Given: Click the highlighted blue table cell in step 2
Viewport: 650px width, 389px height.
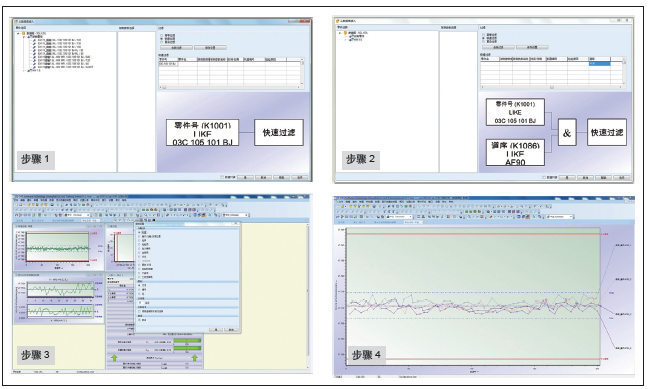Looking at the screenshot, I should pos(599,64).
